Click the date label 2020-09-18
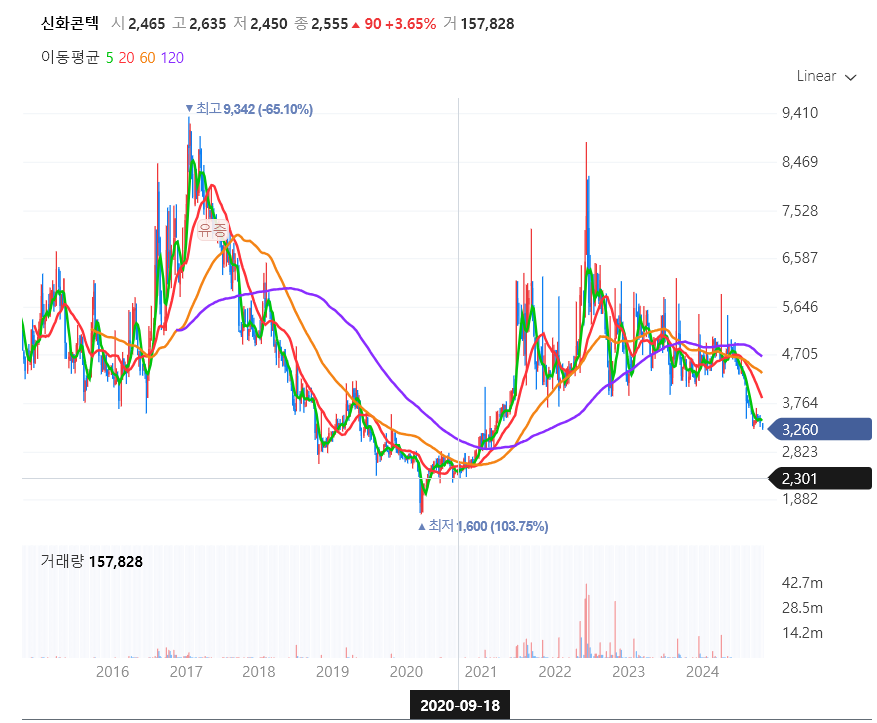The height and width of the screenshot is (723, 877). click(x=460, y=705)
